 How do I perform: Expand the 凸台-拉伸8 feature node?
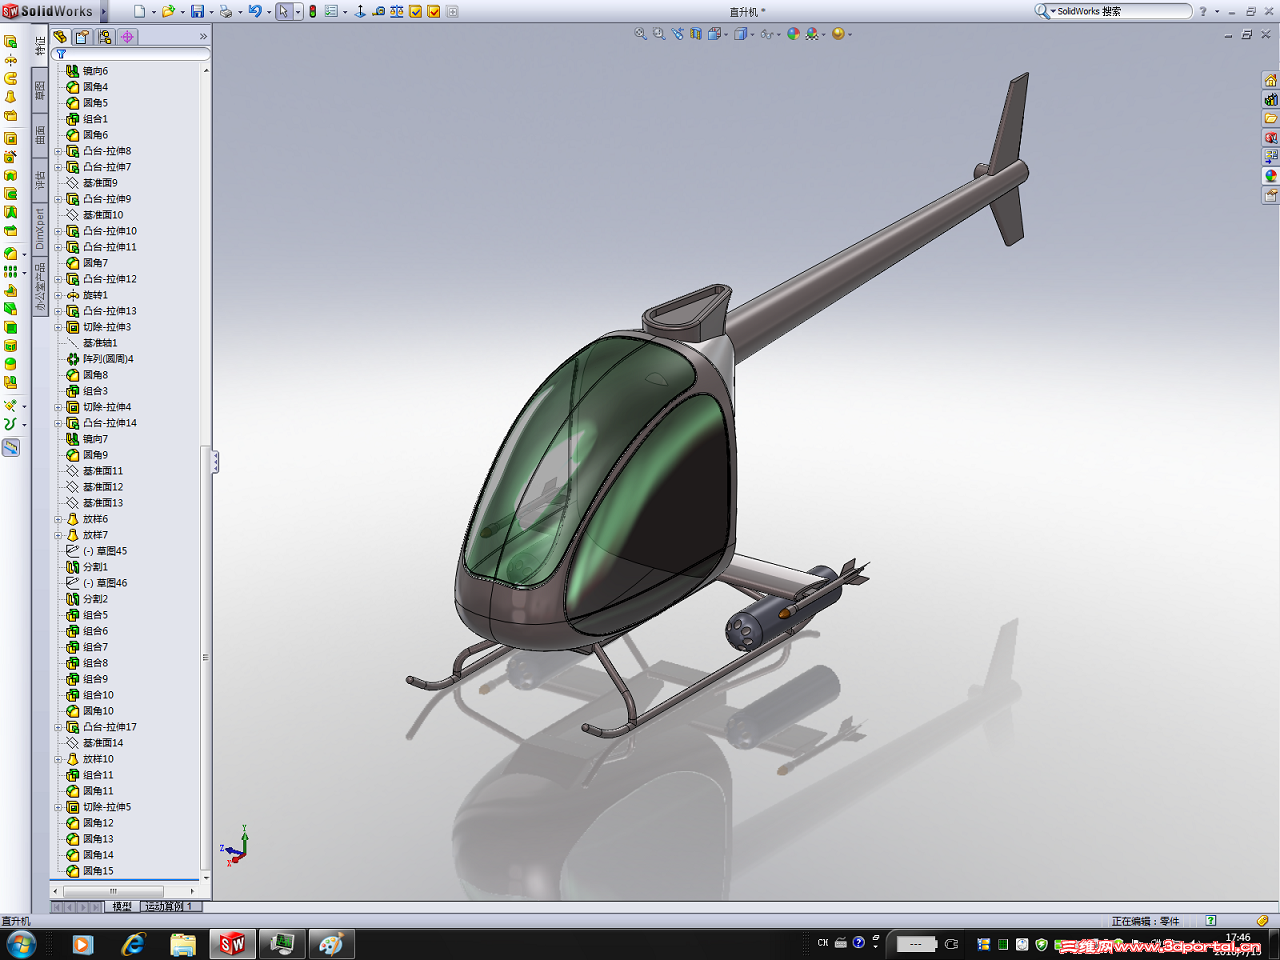(58, 151)
